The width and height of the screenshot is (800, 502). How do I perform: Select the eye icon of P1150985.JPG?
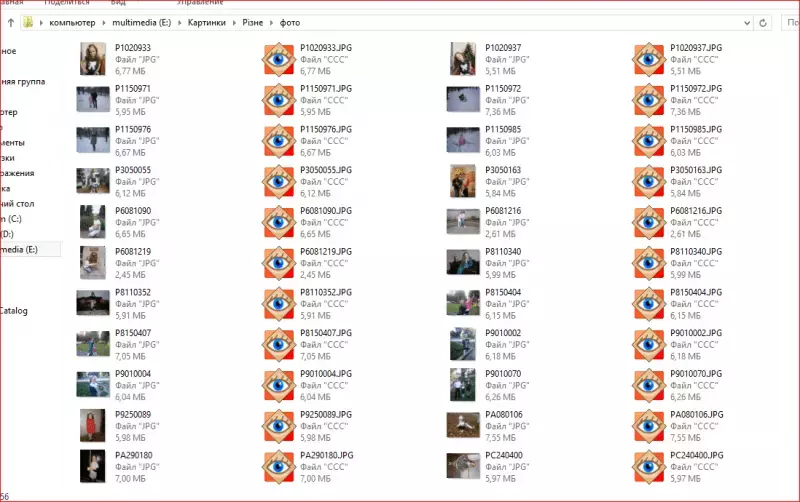tap(649, 141)
